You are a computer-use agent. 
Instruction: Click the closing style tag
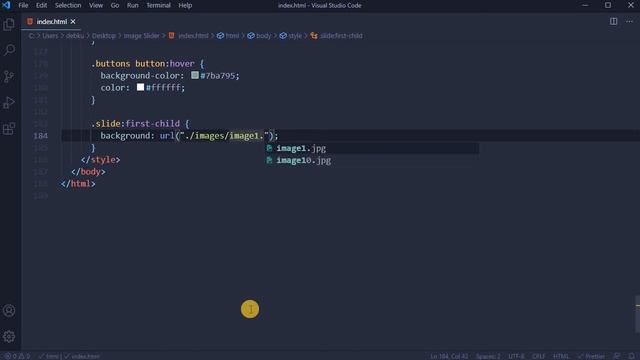point(100,160)
